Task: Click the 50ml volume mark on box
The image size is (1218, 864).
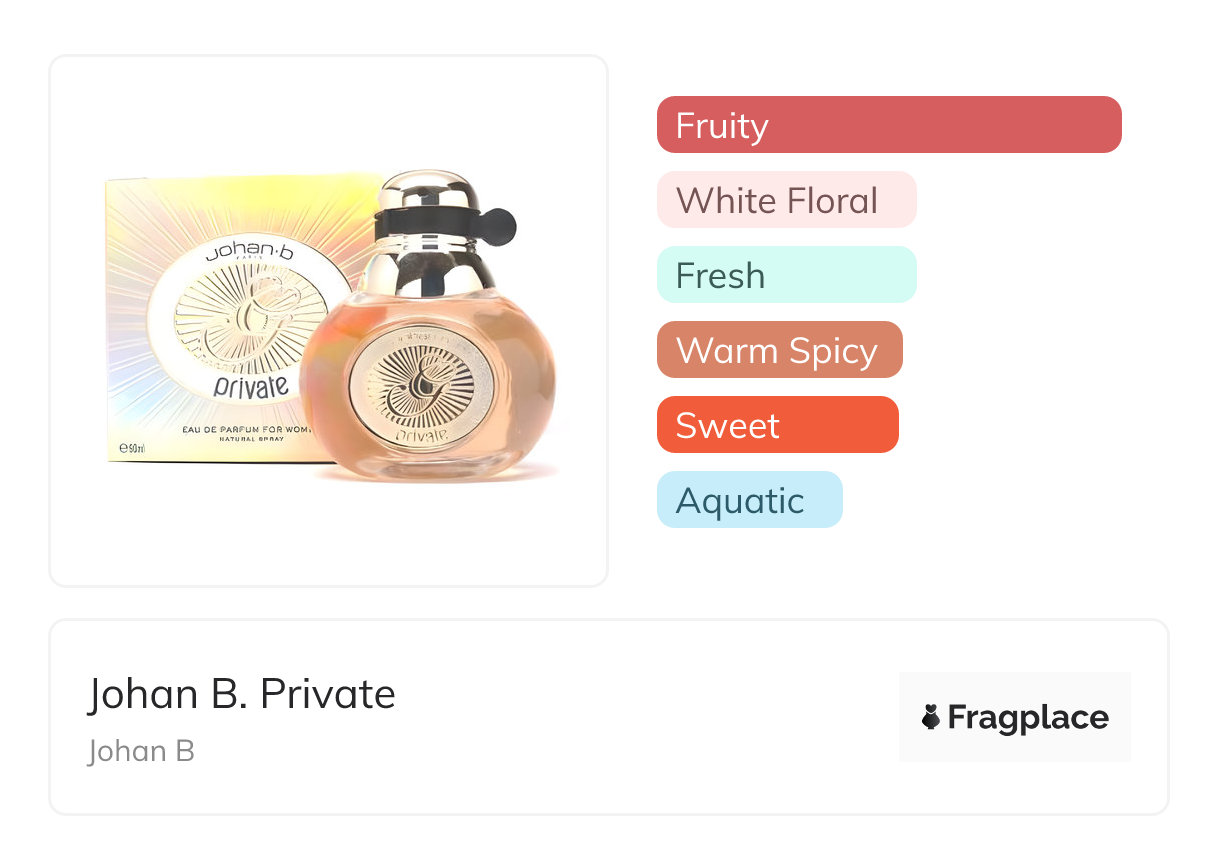Action: pos(133,449)
